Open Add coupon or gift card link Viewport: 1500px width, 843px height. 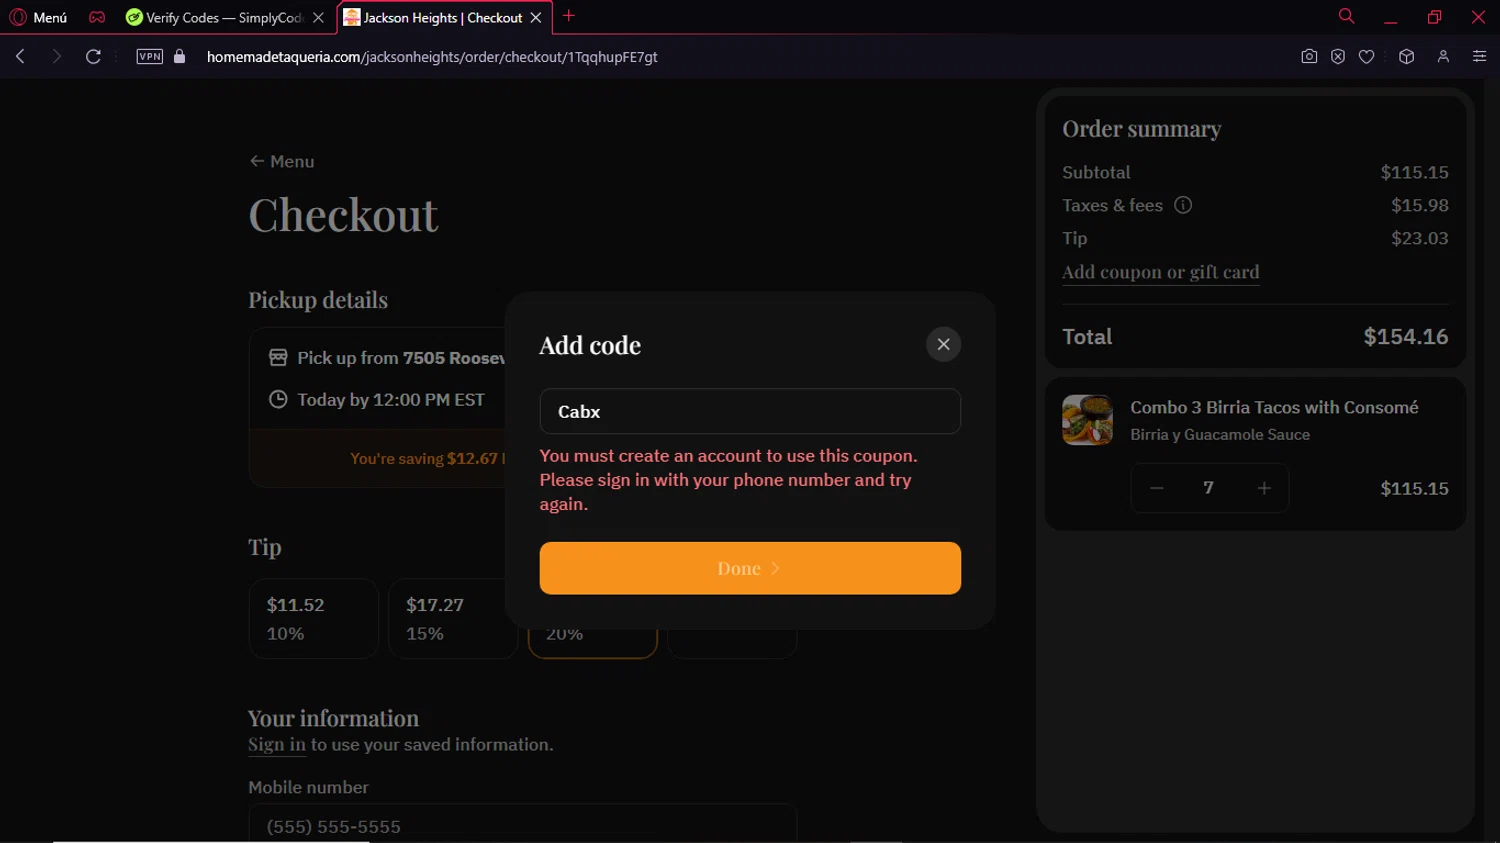point(1160,272)
